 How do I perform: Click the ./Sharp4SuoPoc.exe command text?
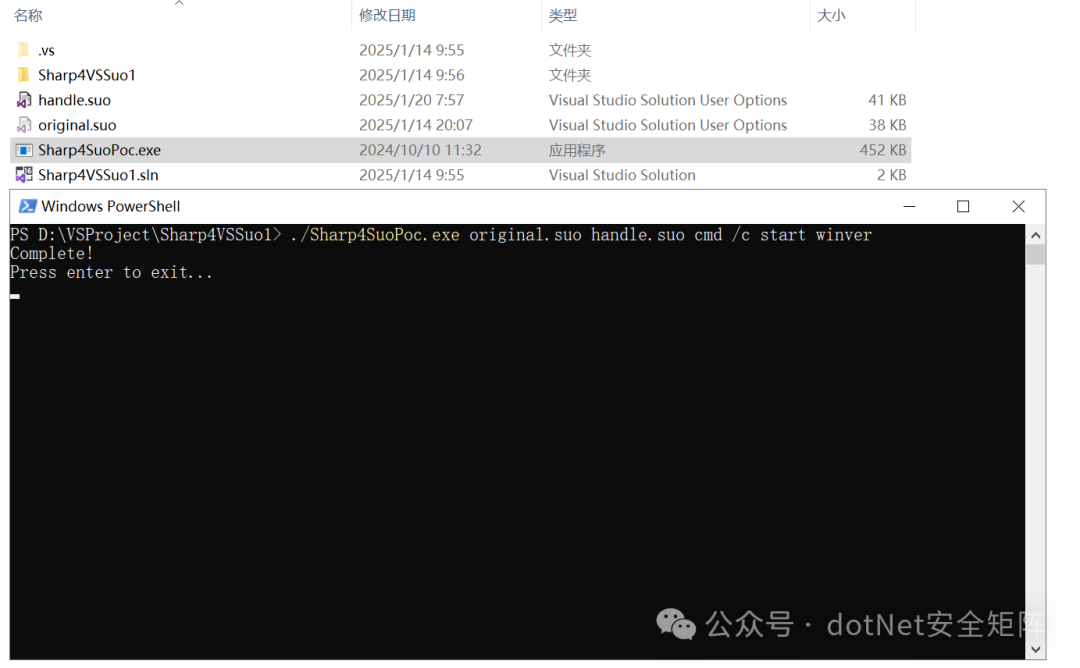[375, 235]
